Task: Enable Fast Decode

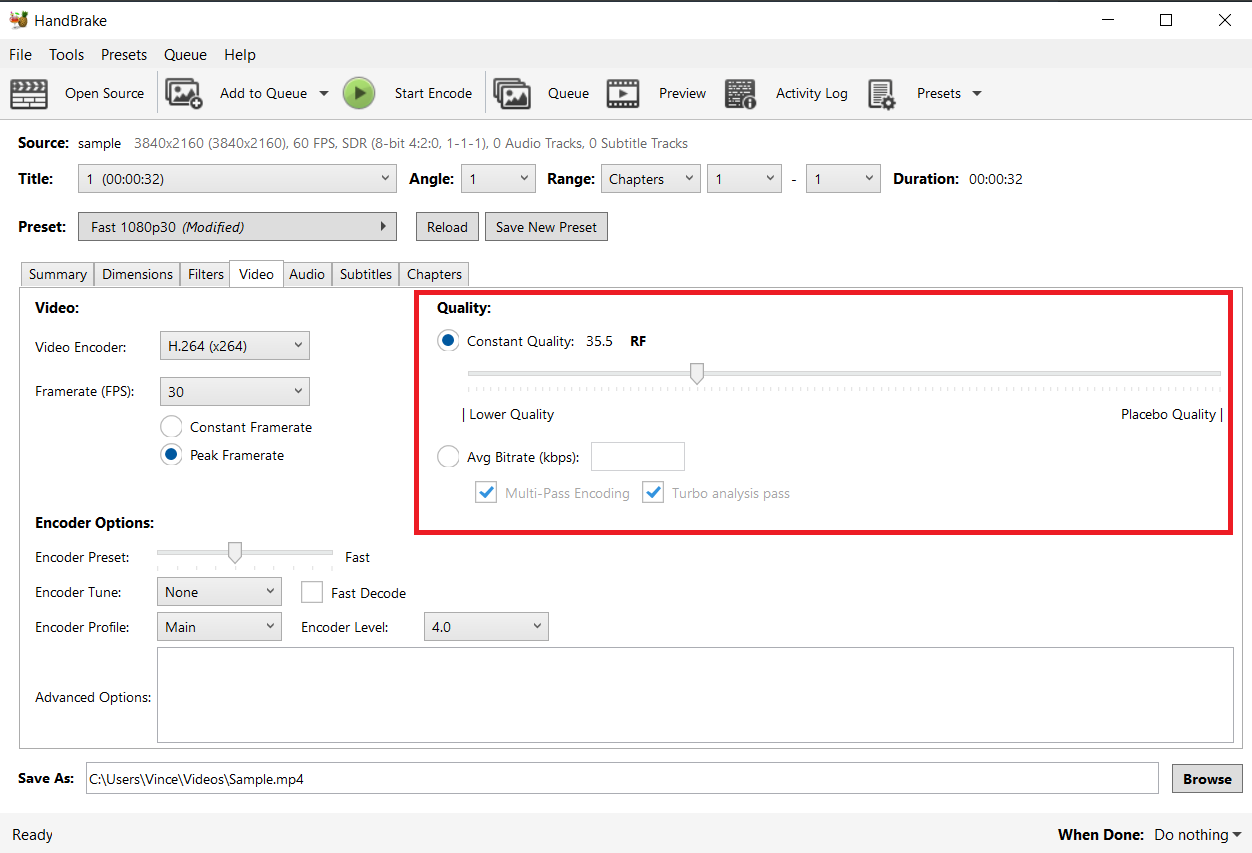Action: (312, 592)
